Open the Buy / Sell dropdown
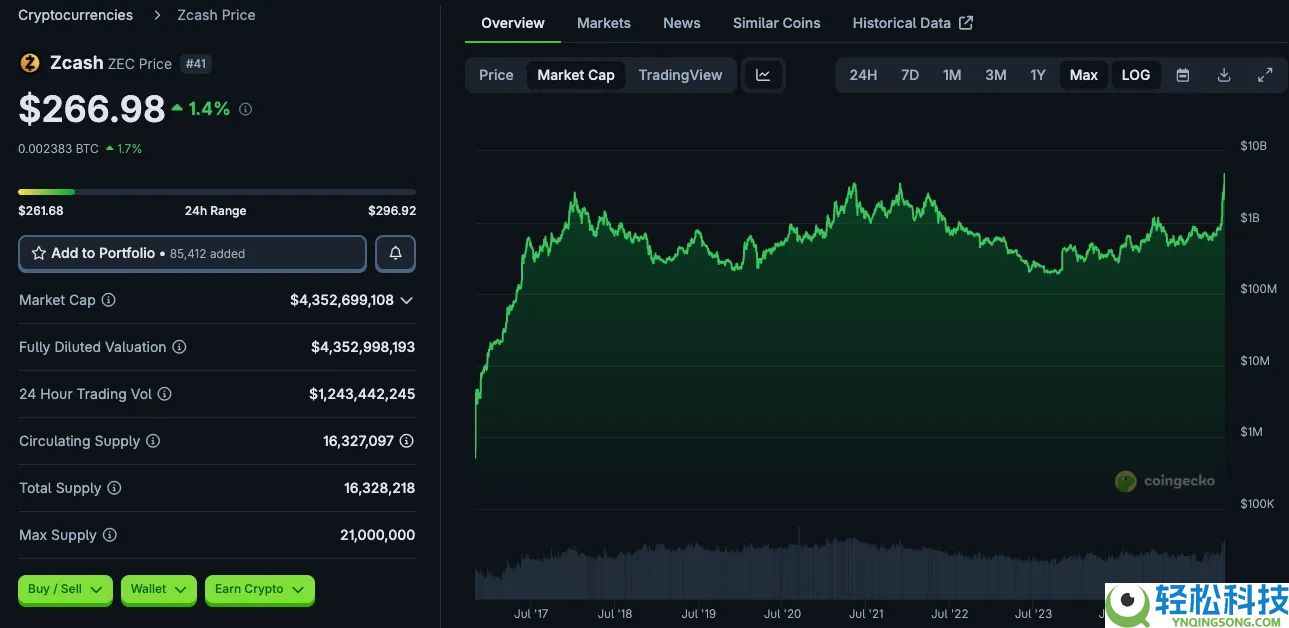 [67, 589]
